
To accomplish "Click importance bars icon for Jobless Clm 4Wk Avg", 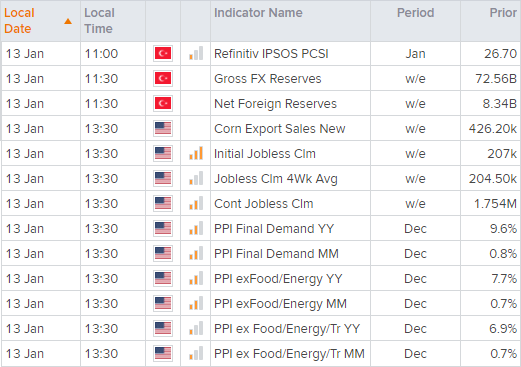I will (x=196, y=178).
